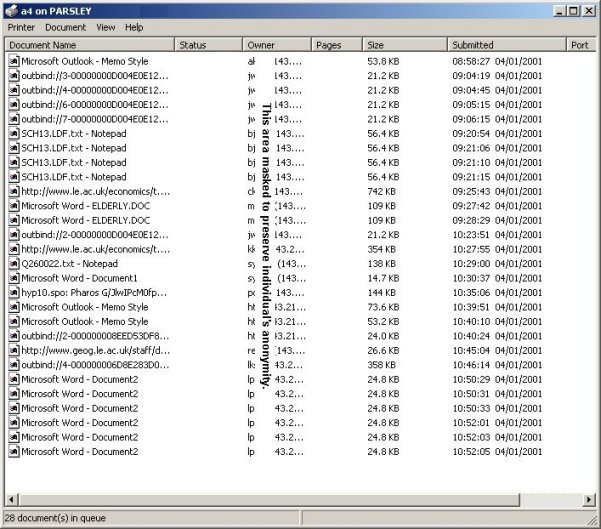Click the icon beside outbind://4-000000006D8E283D0
Image resolution: width=601 pixels, height=529 pixels.
pos(14,365)
